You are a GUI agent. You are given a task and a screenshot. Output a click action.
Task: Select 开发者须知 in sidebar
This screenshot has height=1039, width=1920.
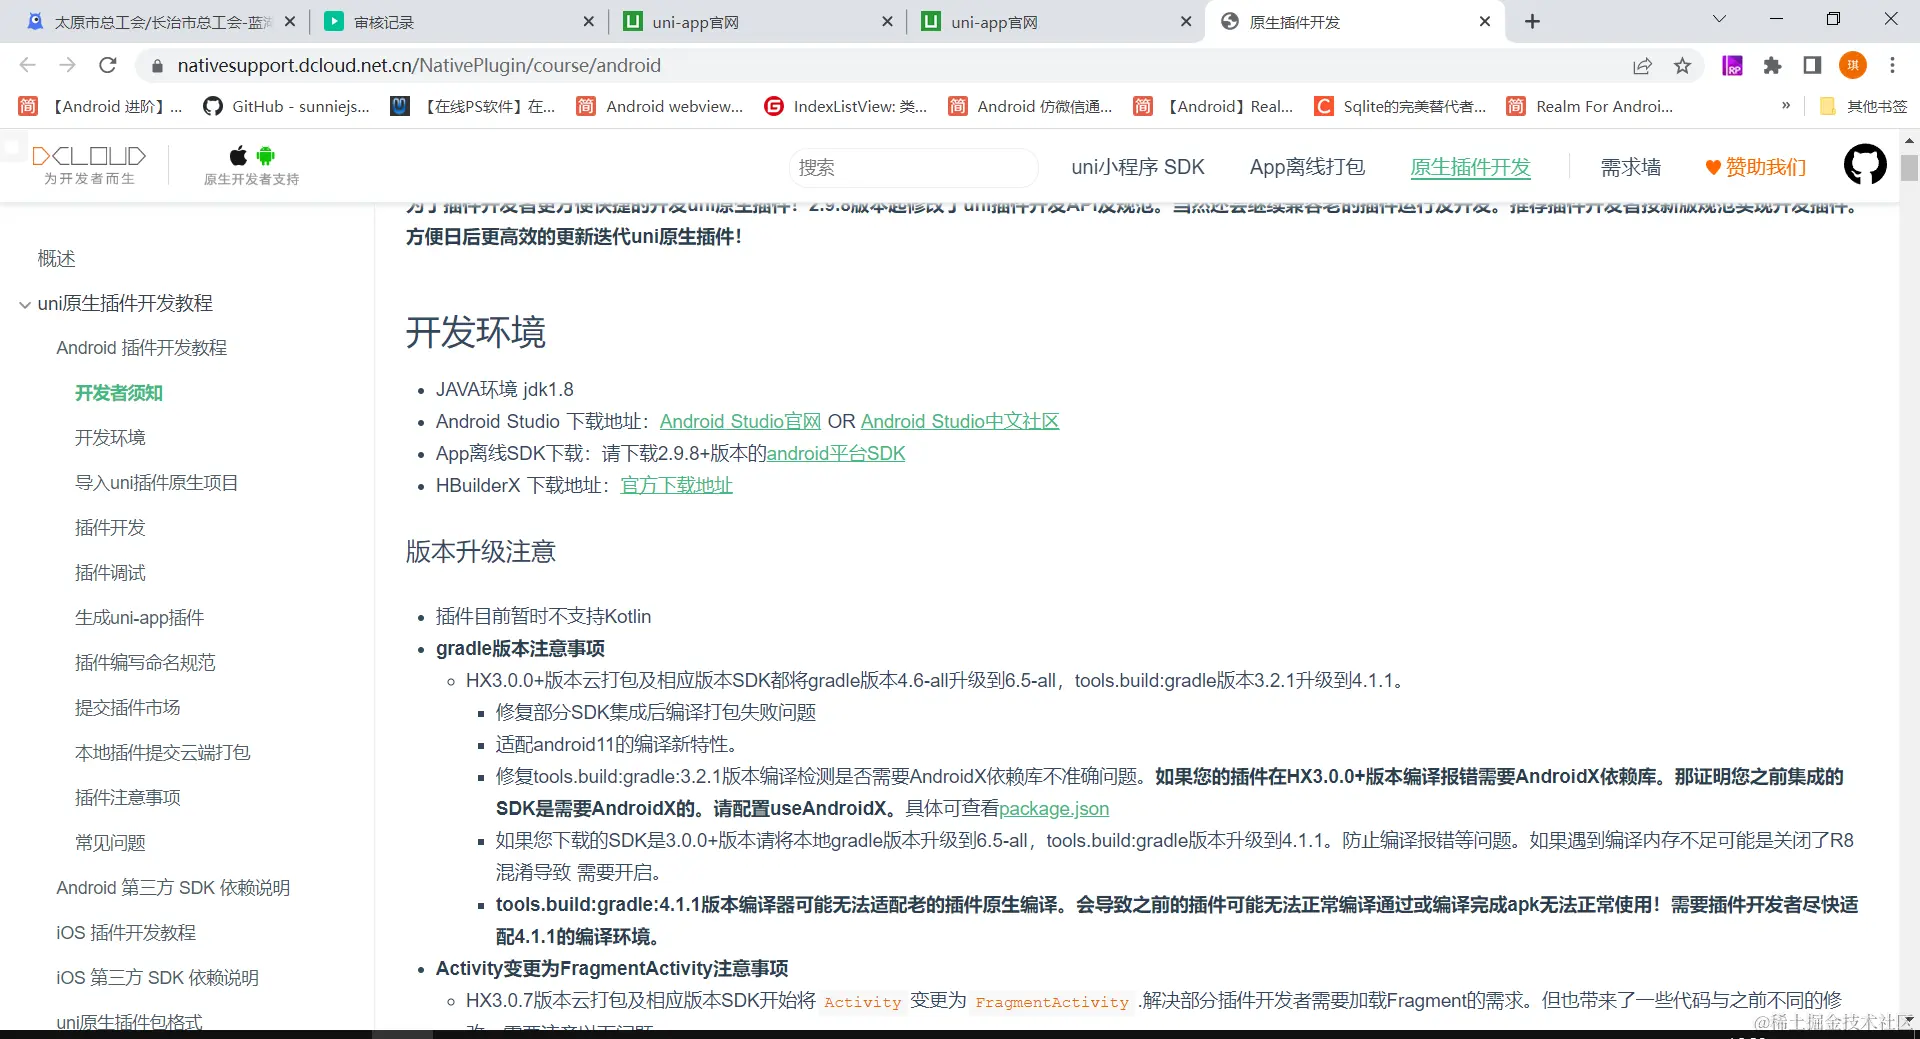point(119,392)
